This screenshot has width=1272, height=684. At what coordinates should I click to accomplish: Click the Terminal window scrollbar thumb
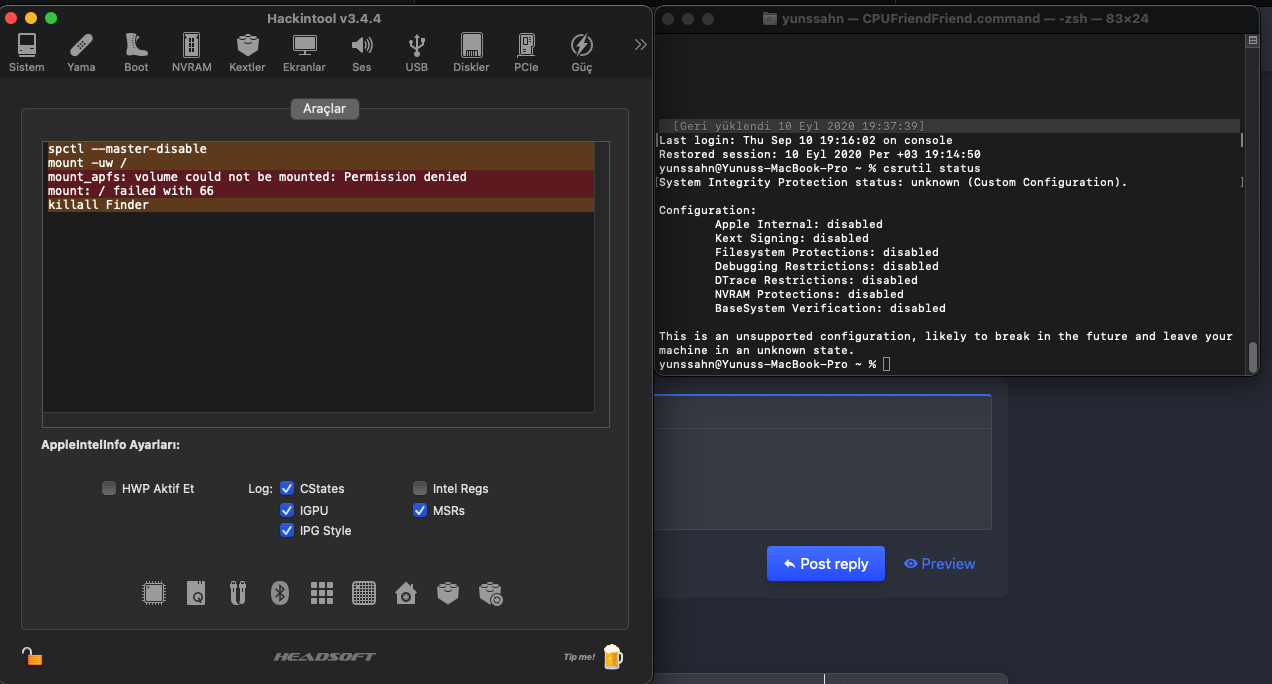[x=1253, y=356]
